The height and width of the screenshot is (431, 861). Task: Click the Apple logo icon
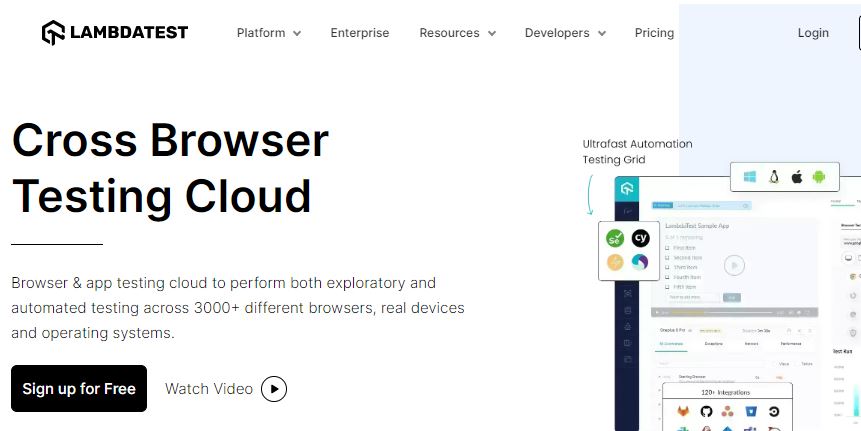click(797, 177)
